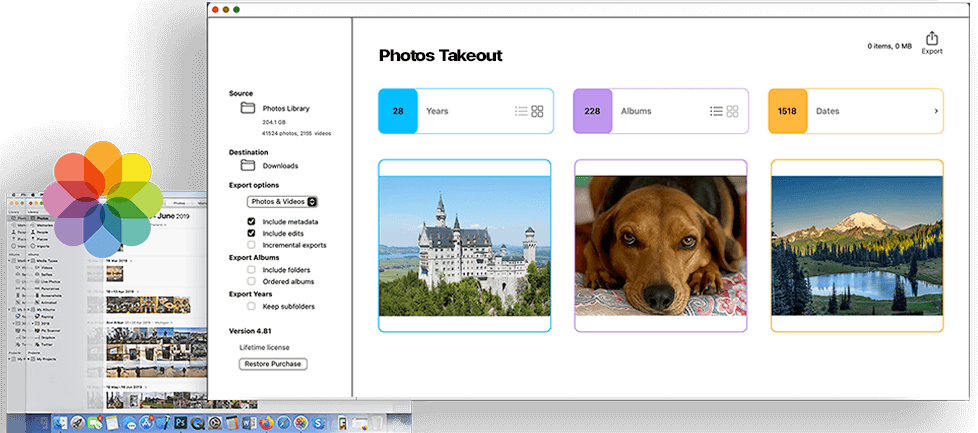Image resolution: width=978 pixels, height=433 pixels.
Task: Select Places in Photos window sidebar
Action: (40, 240)
